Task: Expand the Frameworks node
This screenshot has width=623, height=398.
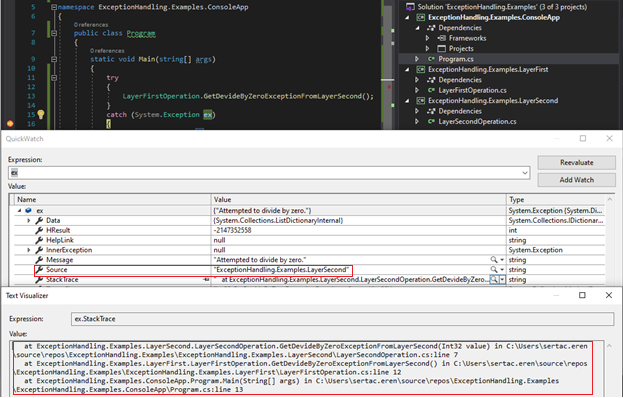Action: (427, 38)
